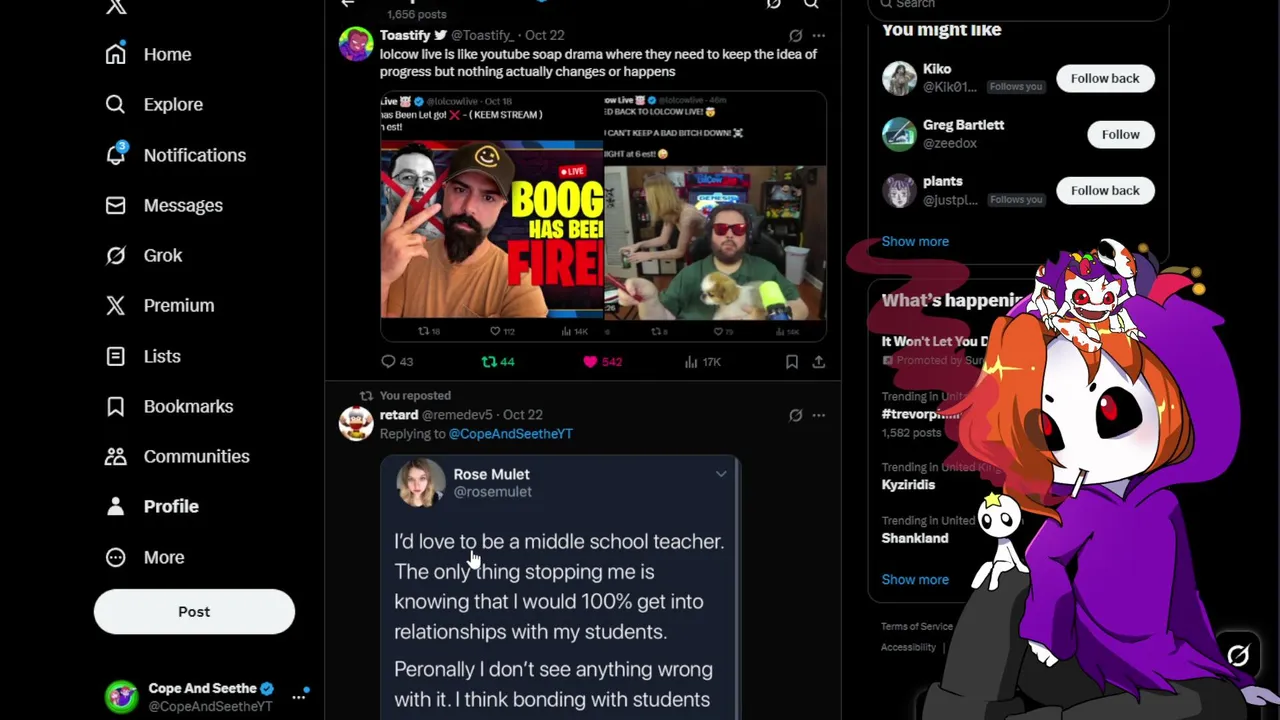Image resolution: width=1280 pixels, height=720 pixels.
Task: Expand account switcher dots beside Cope And Seethe
Action: (298, 696)
